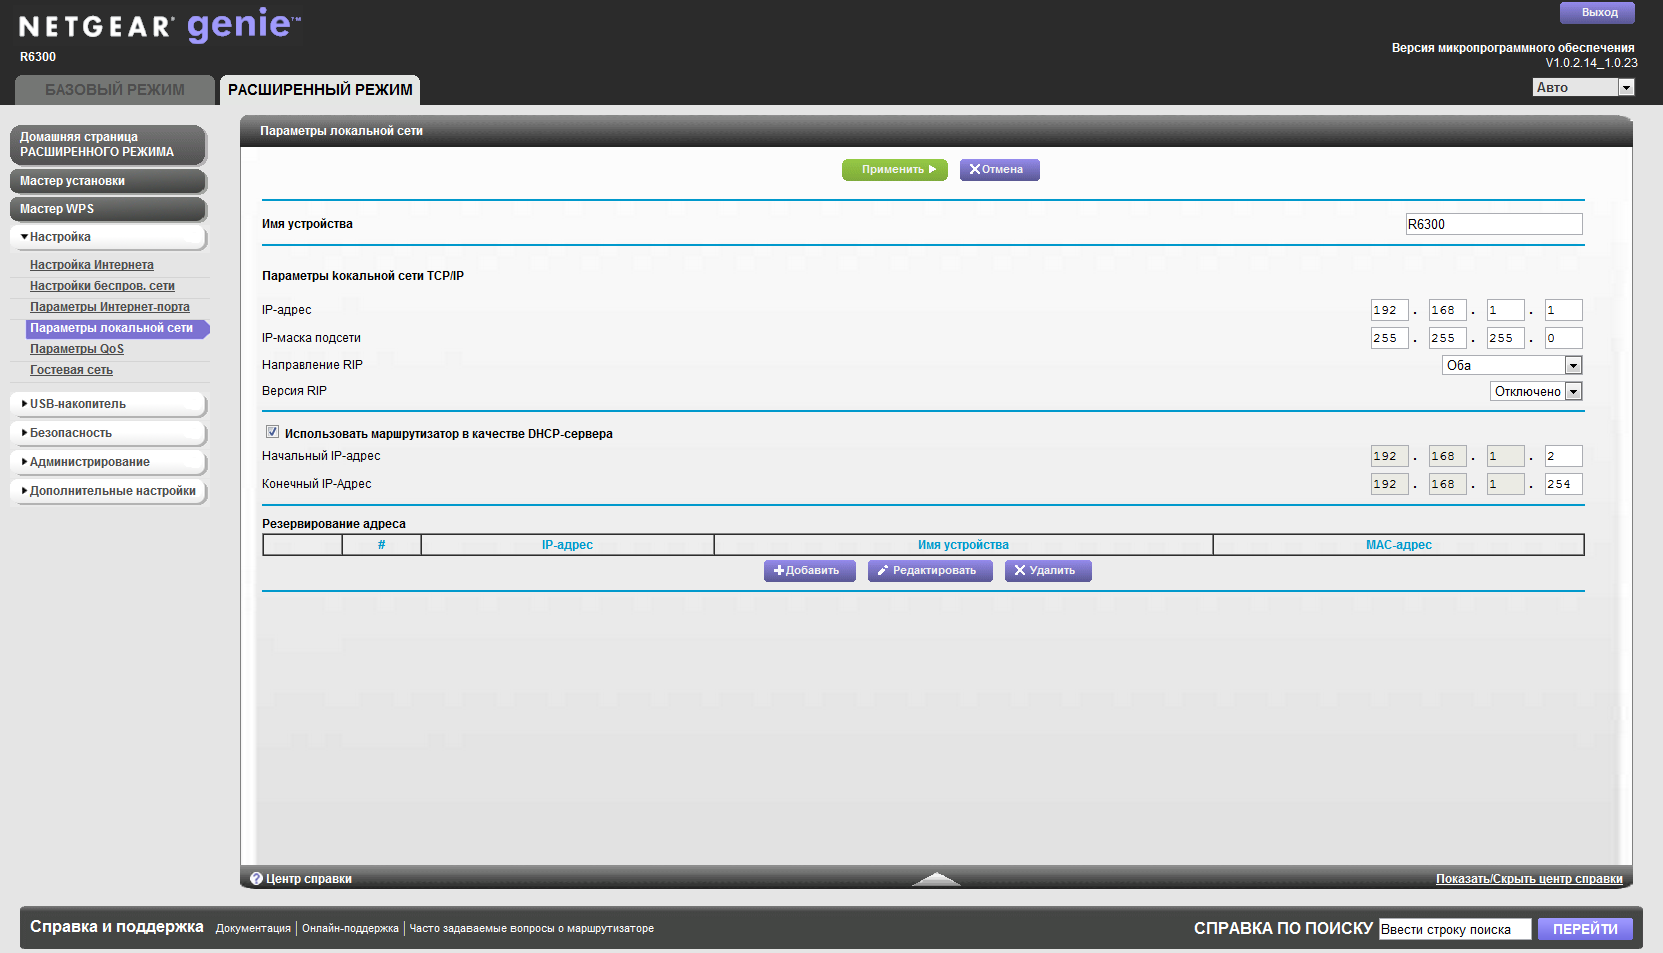
Task: Open Мастер установки in sidebar
Action: tap(108, 181)
